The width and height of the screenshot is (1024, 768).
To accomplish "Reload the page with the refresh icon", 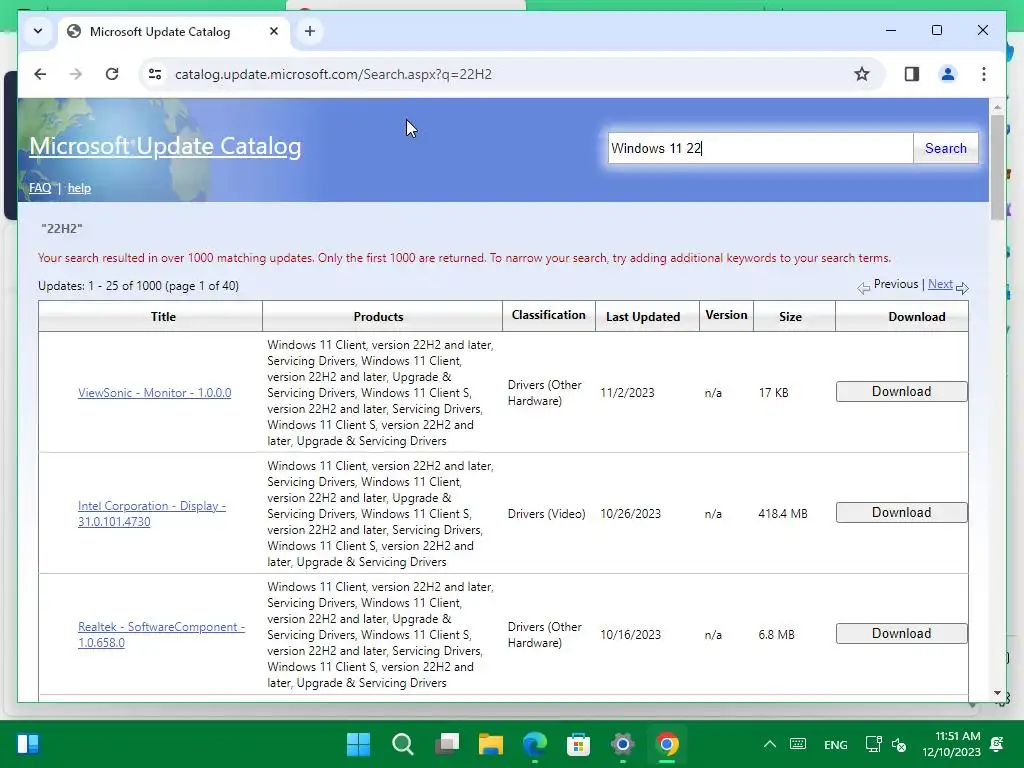I will coord(112,74).
